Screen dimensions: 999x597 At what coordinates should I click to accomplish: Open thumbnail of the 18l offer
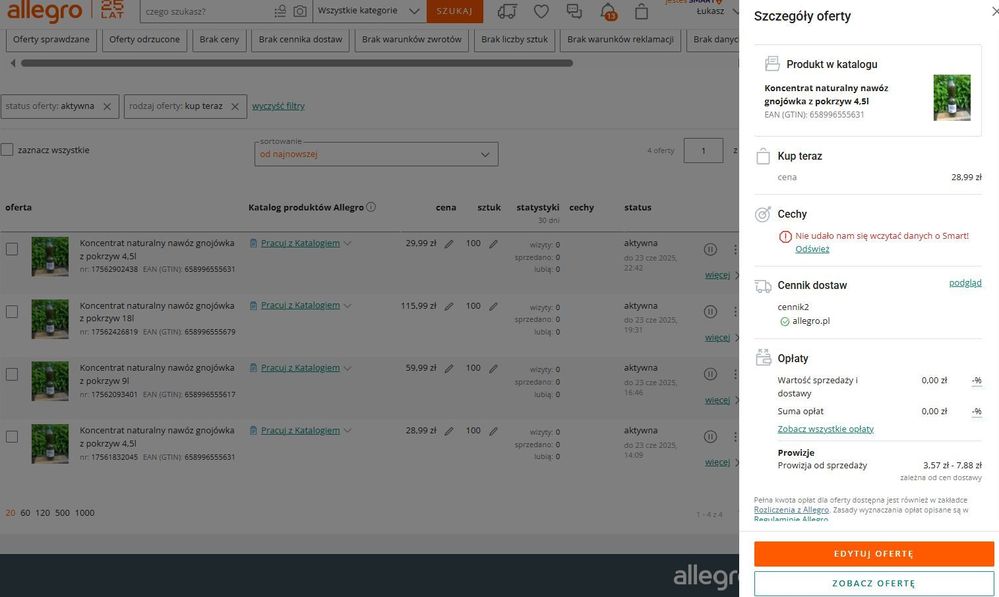[50, 319]
